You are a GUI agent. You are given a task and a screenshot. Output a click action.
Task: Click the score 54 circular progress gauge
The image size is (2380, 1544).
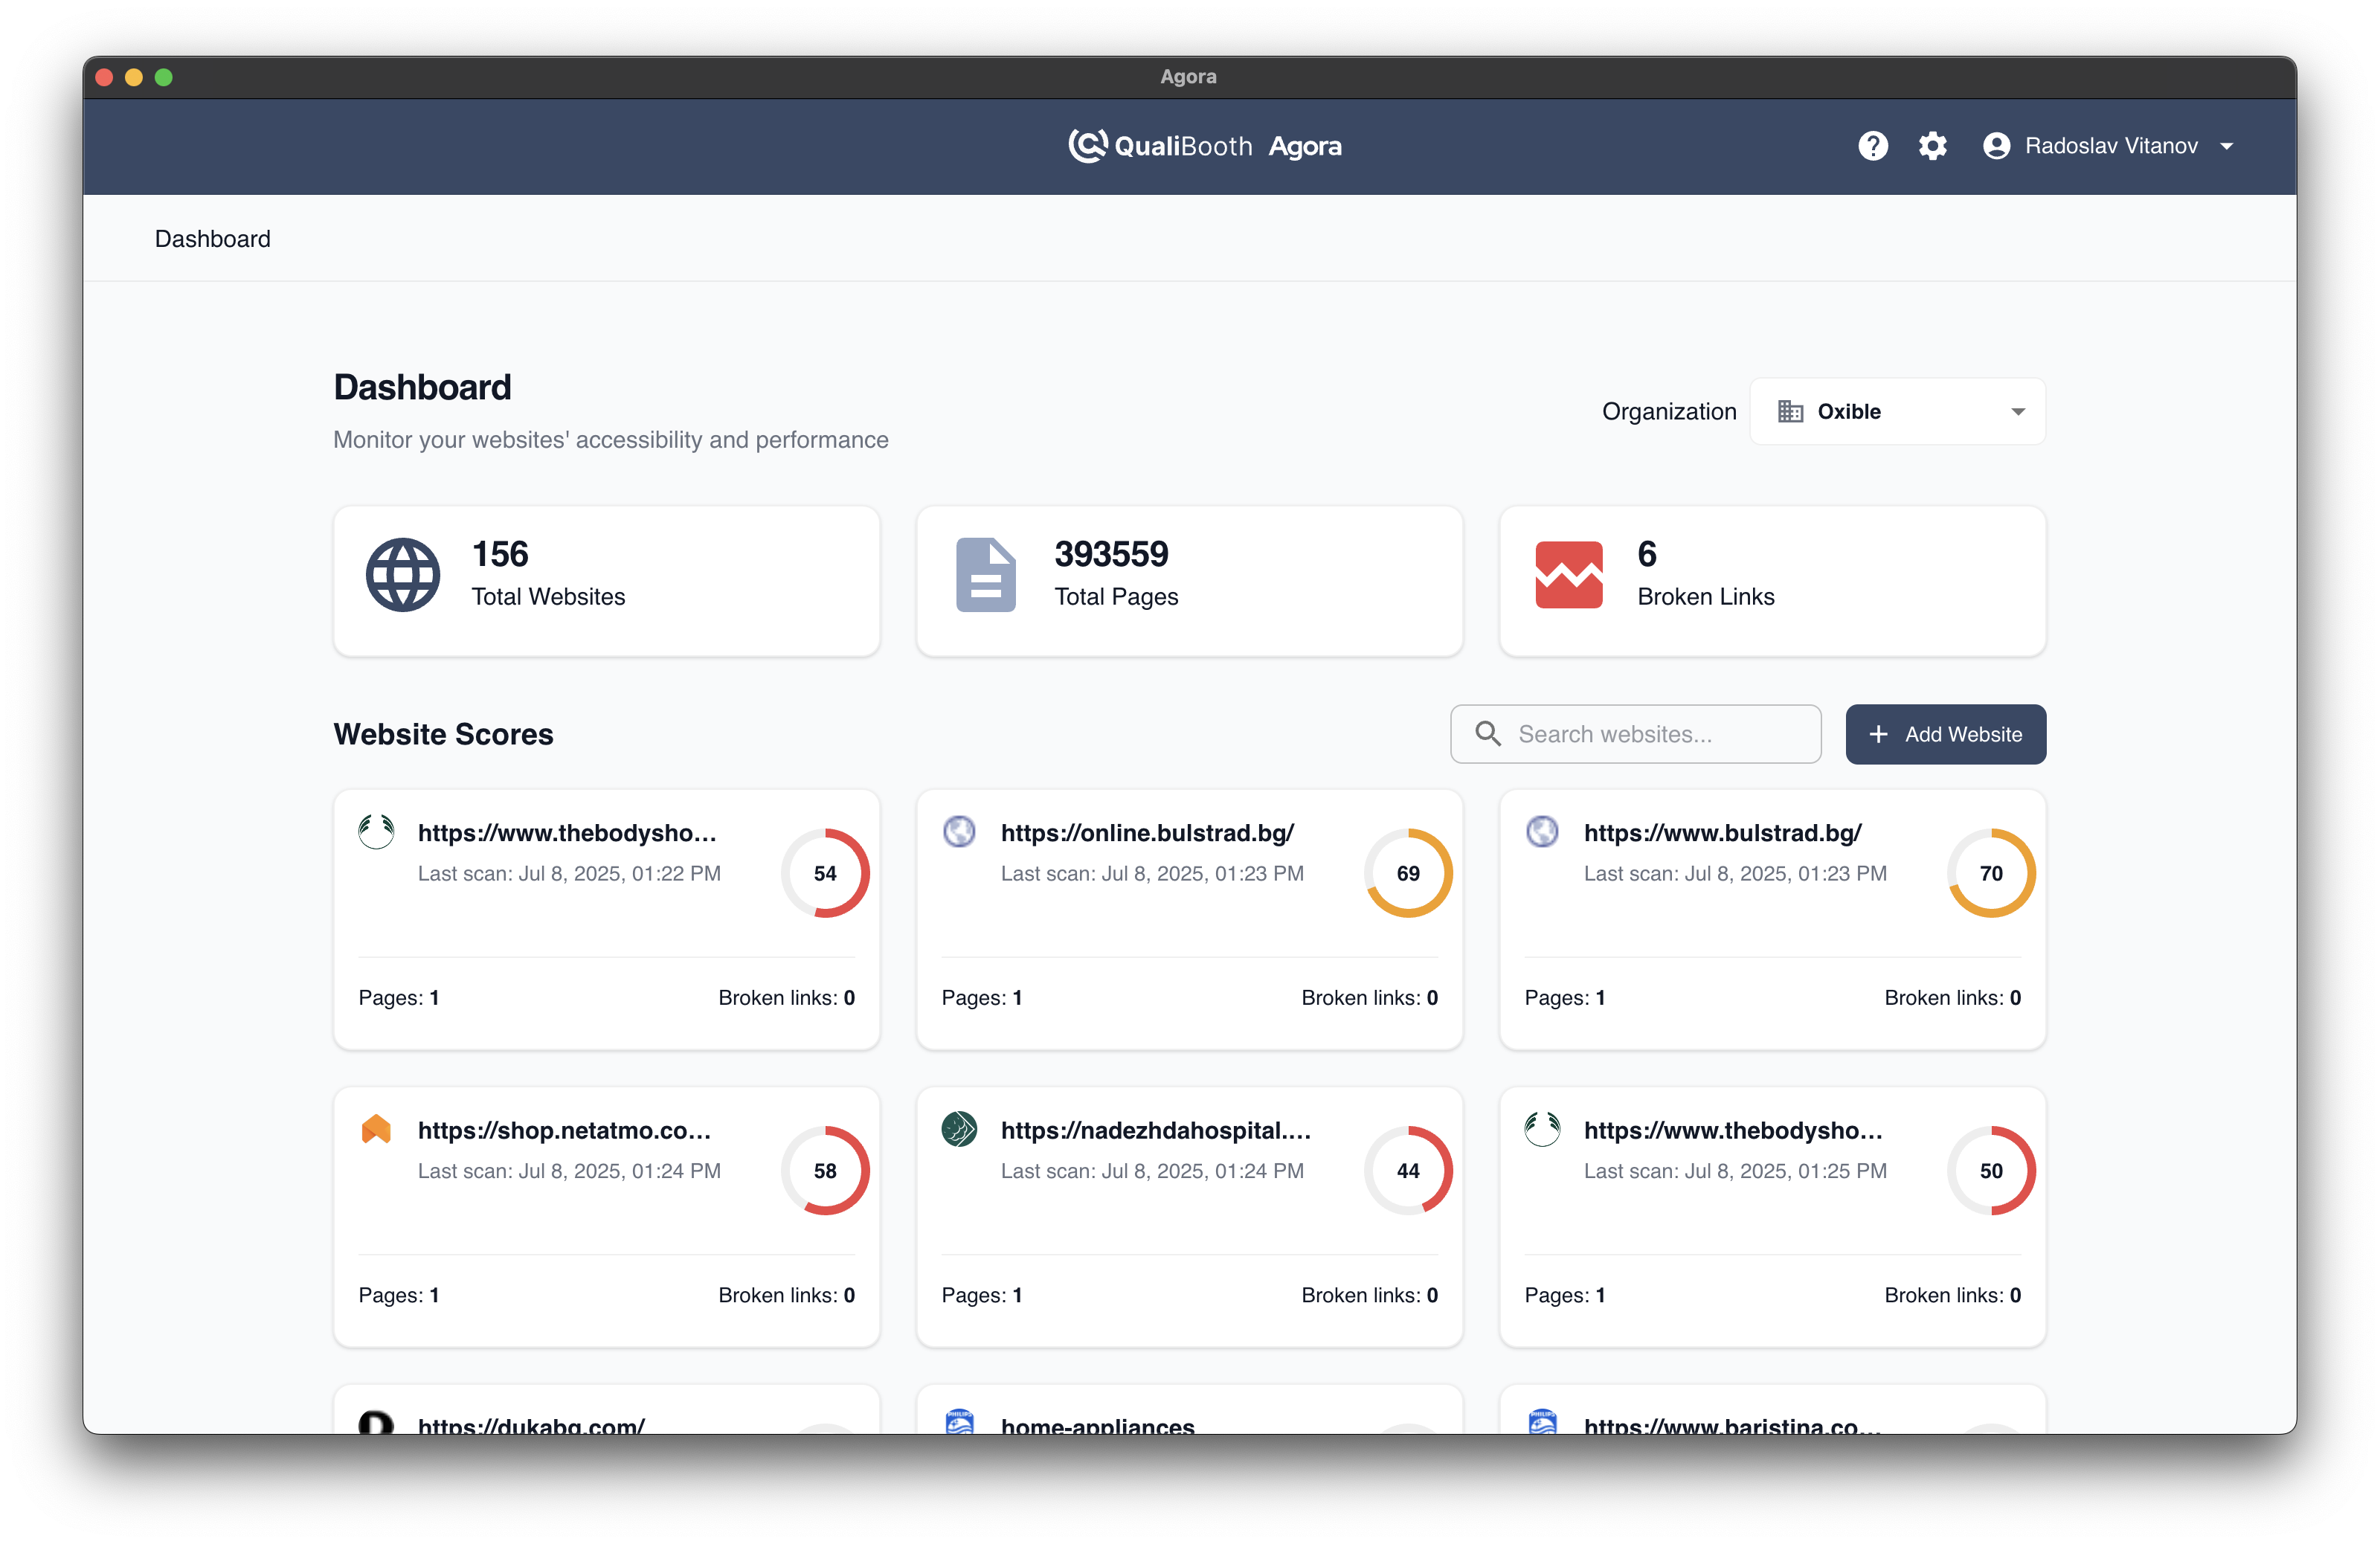(825, 873)
